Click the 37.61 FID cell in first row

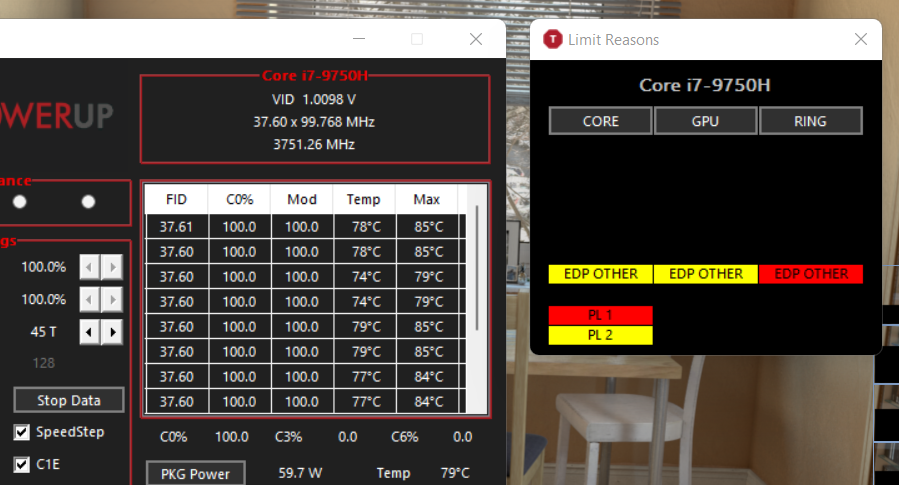(x=177, y=227)
